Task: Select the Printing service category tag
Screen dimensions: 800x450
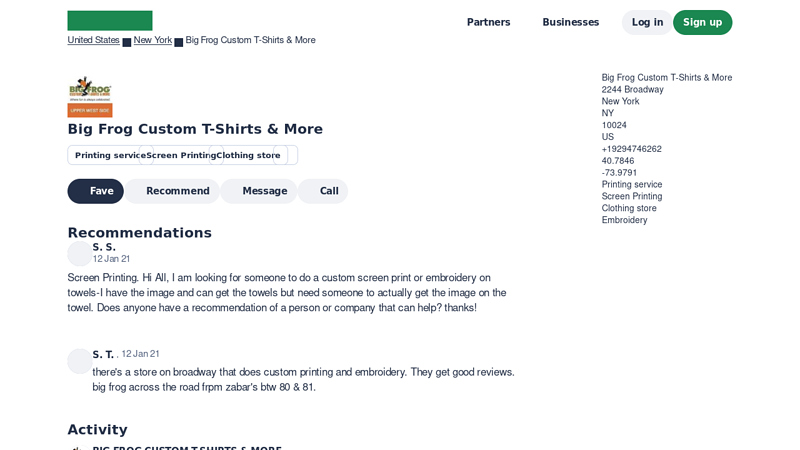Action: [110, 155]
